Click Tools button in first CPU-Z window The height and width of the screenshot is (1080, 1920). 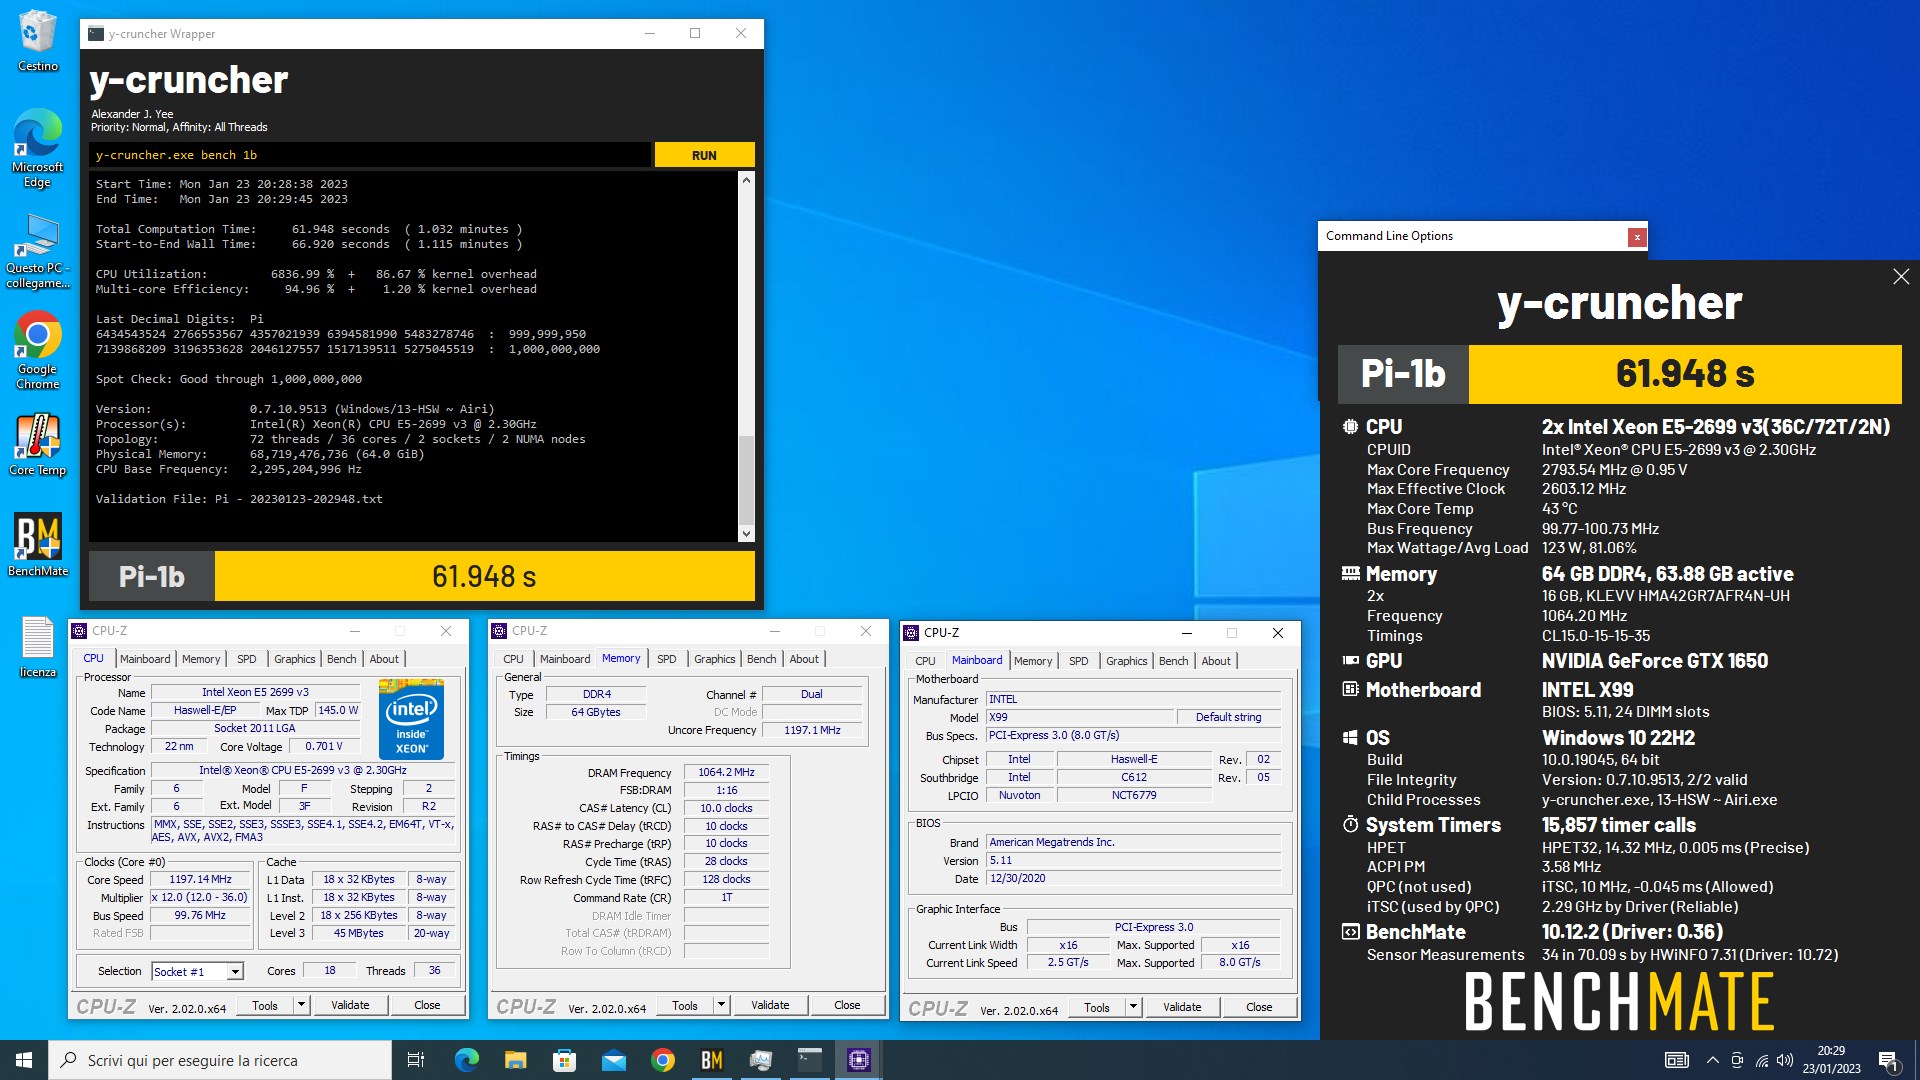(265, 1005)
